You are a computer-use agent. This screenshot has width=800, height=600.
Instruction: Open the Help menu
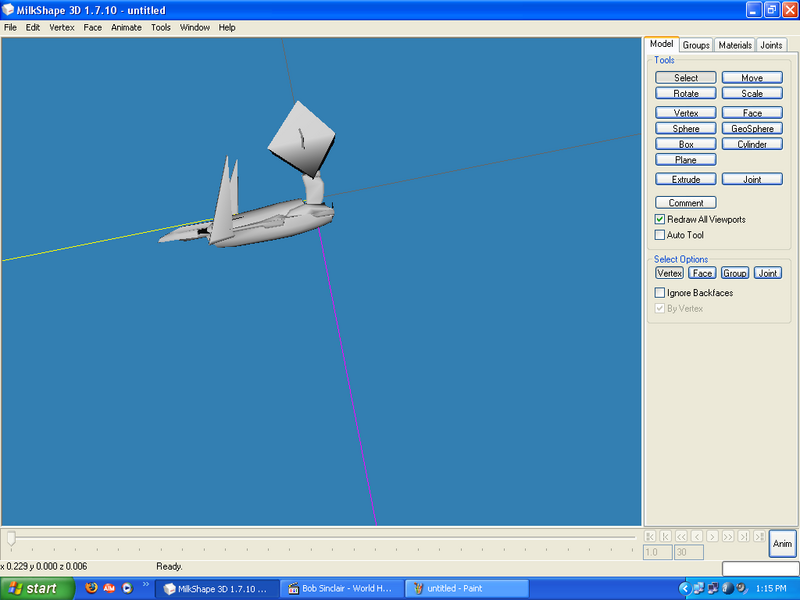tap(227, 28)
